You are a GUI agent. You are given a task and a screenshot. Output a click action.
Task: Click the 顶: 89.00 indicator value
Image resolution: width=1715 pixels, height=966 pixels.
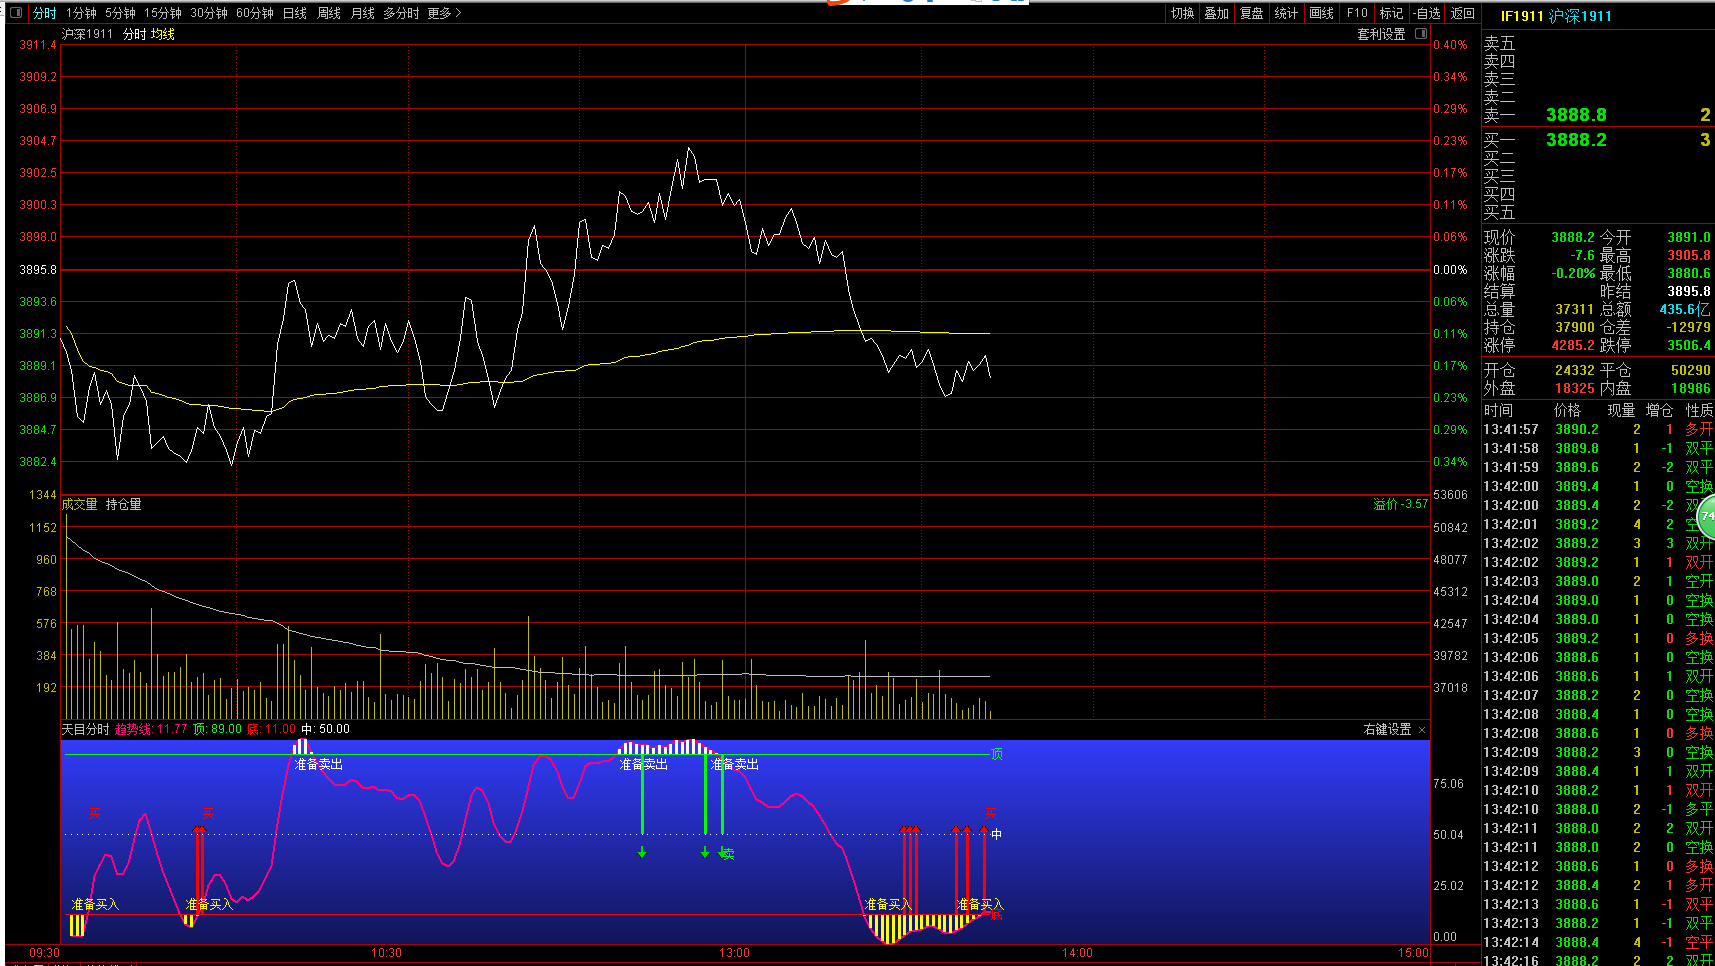click(218, 729)
